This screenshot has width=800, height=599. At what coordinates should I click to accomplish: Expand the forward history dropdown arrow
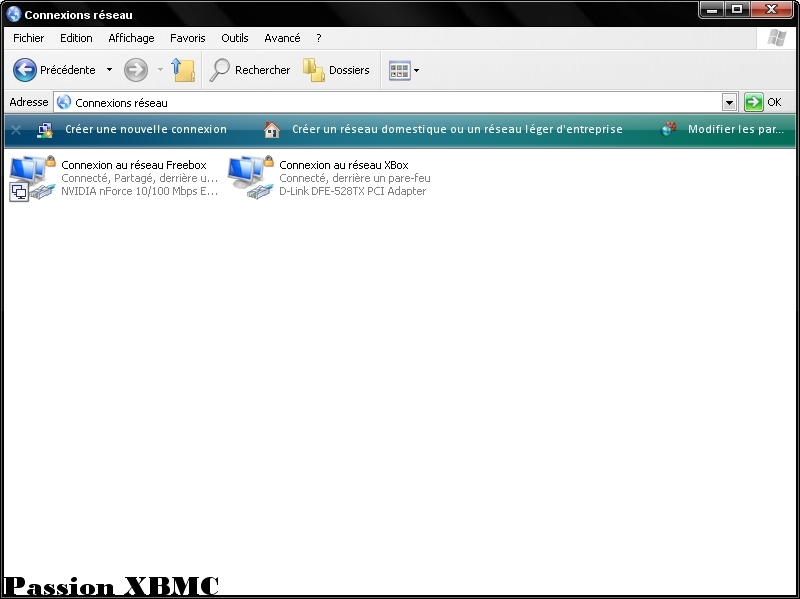point(160,70)
